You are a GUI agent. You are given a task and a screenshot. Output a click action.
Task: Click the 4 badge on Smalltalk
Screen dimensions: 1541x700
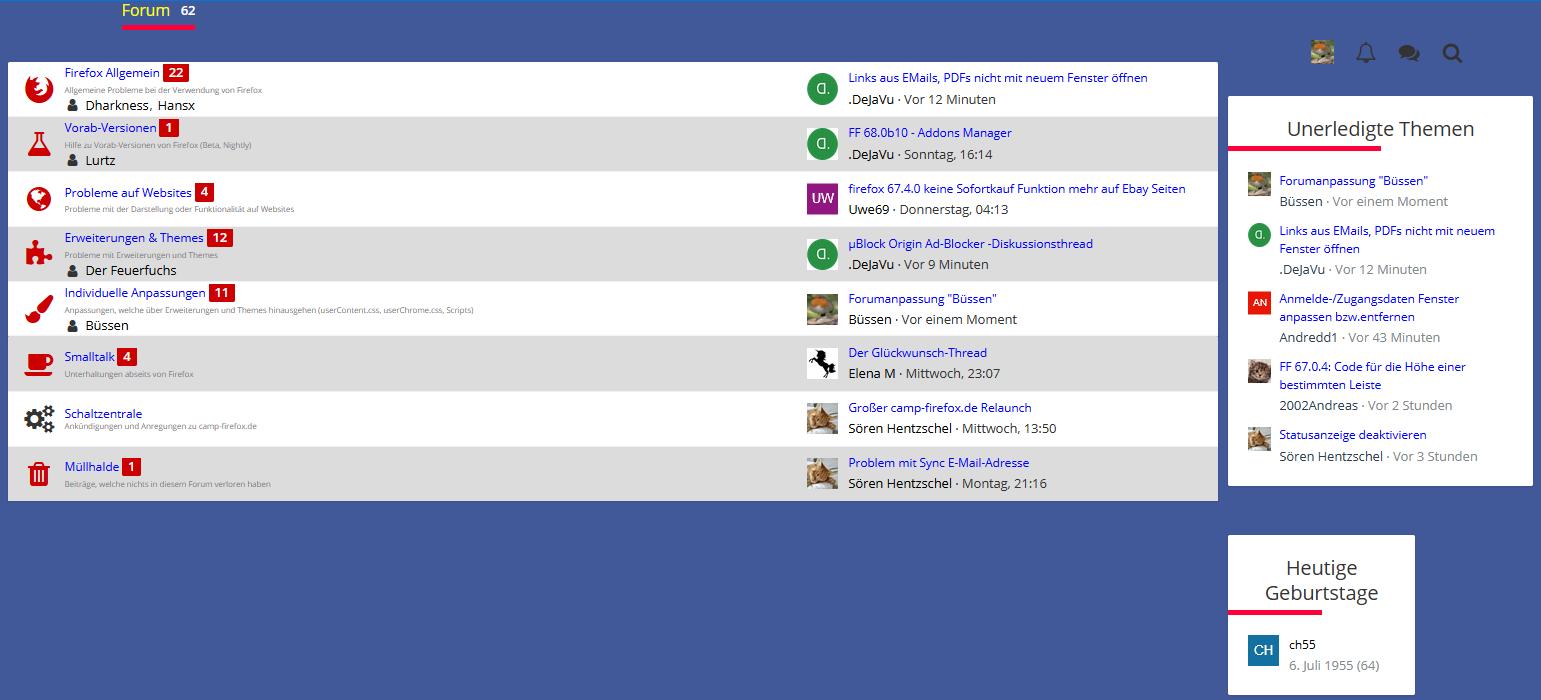[127, 357]
